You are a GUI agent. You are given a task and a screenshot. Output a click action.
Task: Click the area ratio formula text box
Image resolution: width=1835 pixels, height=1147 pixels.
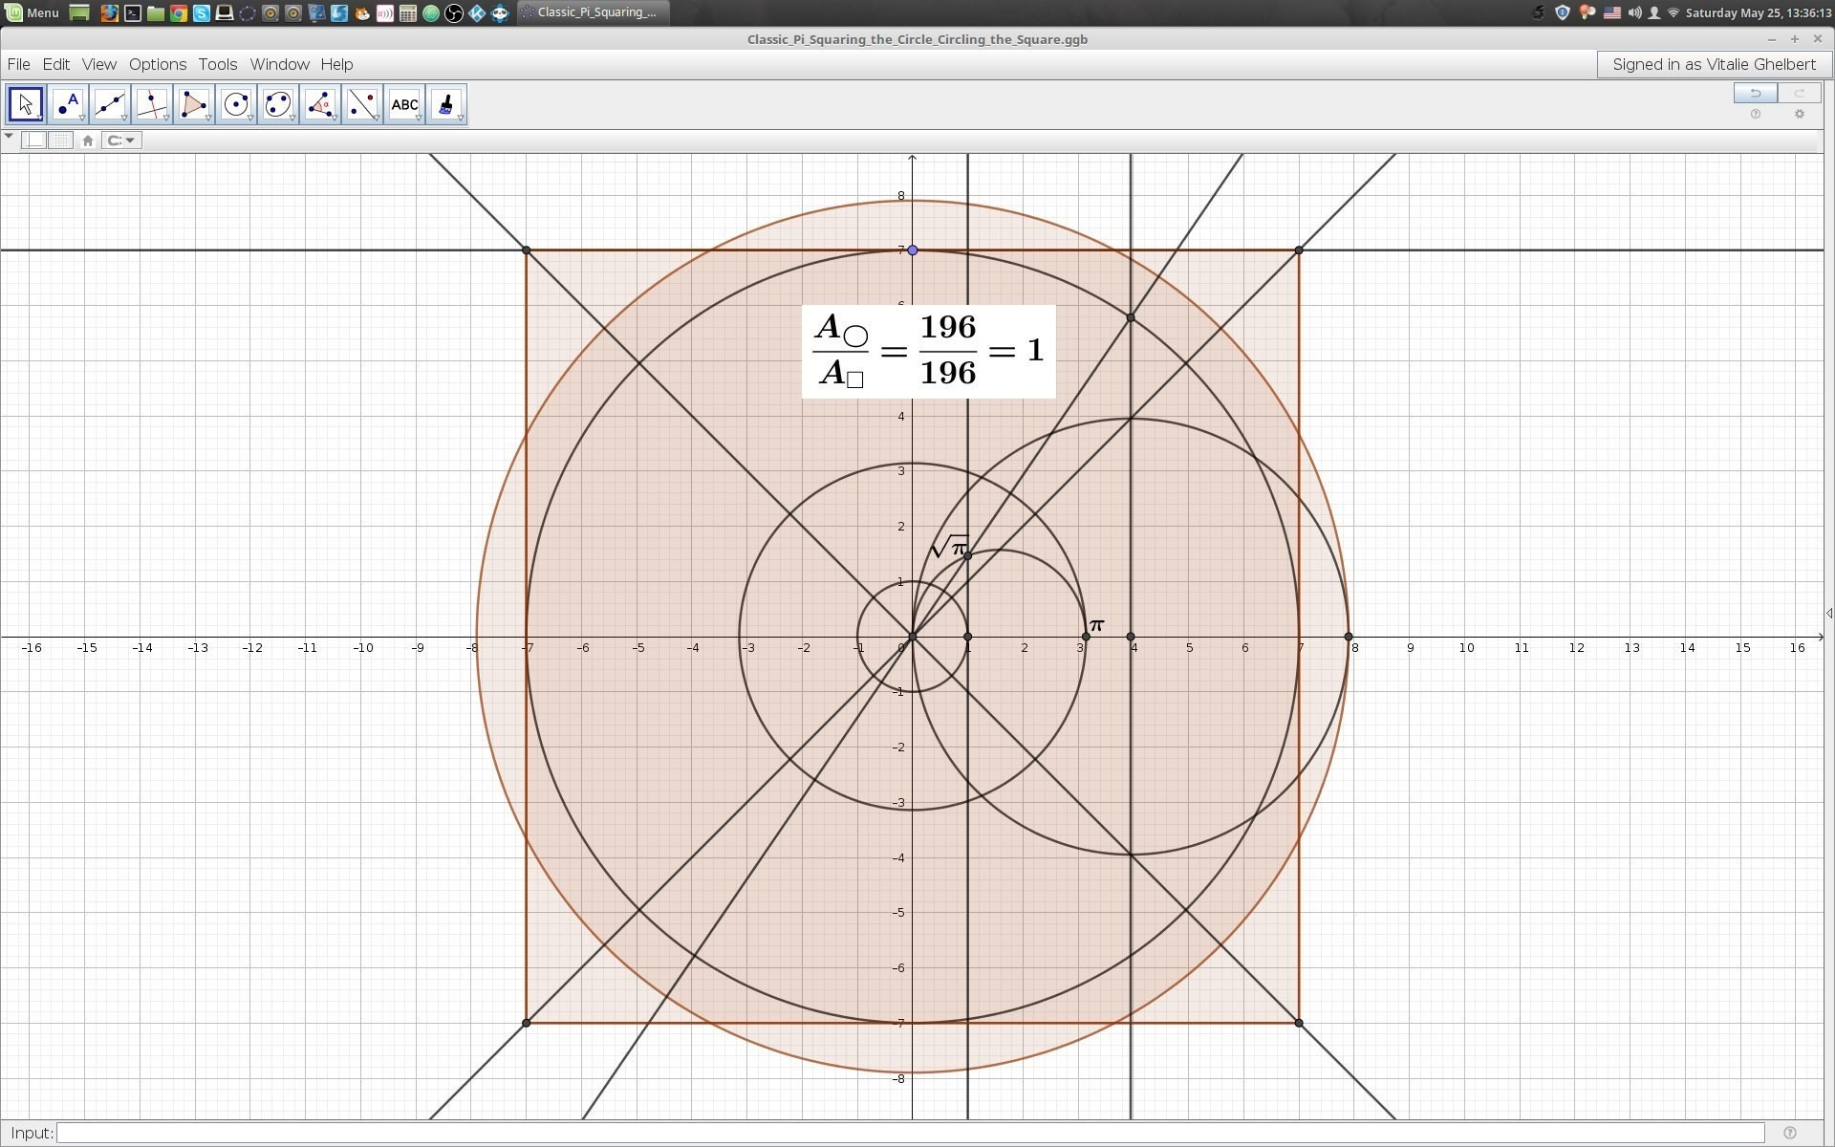point(928,351)
